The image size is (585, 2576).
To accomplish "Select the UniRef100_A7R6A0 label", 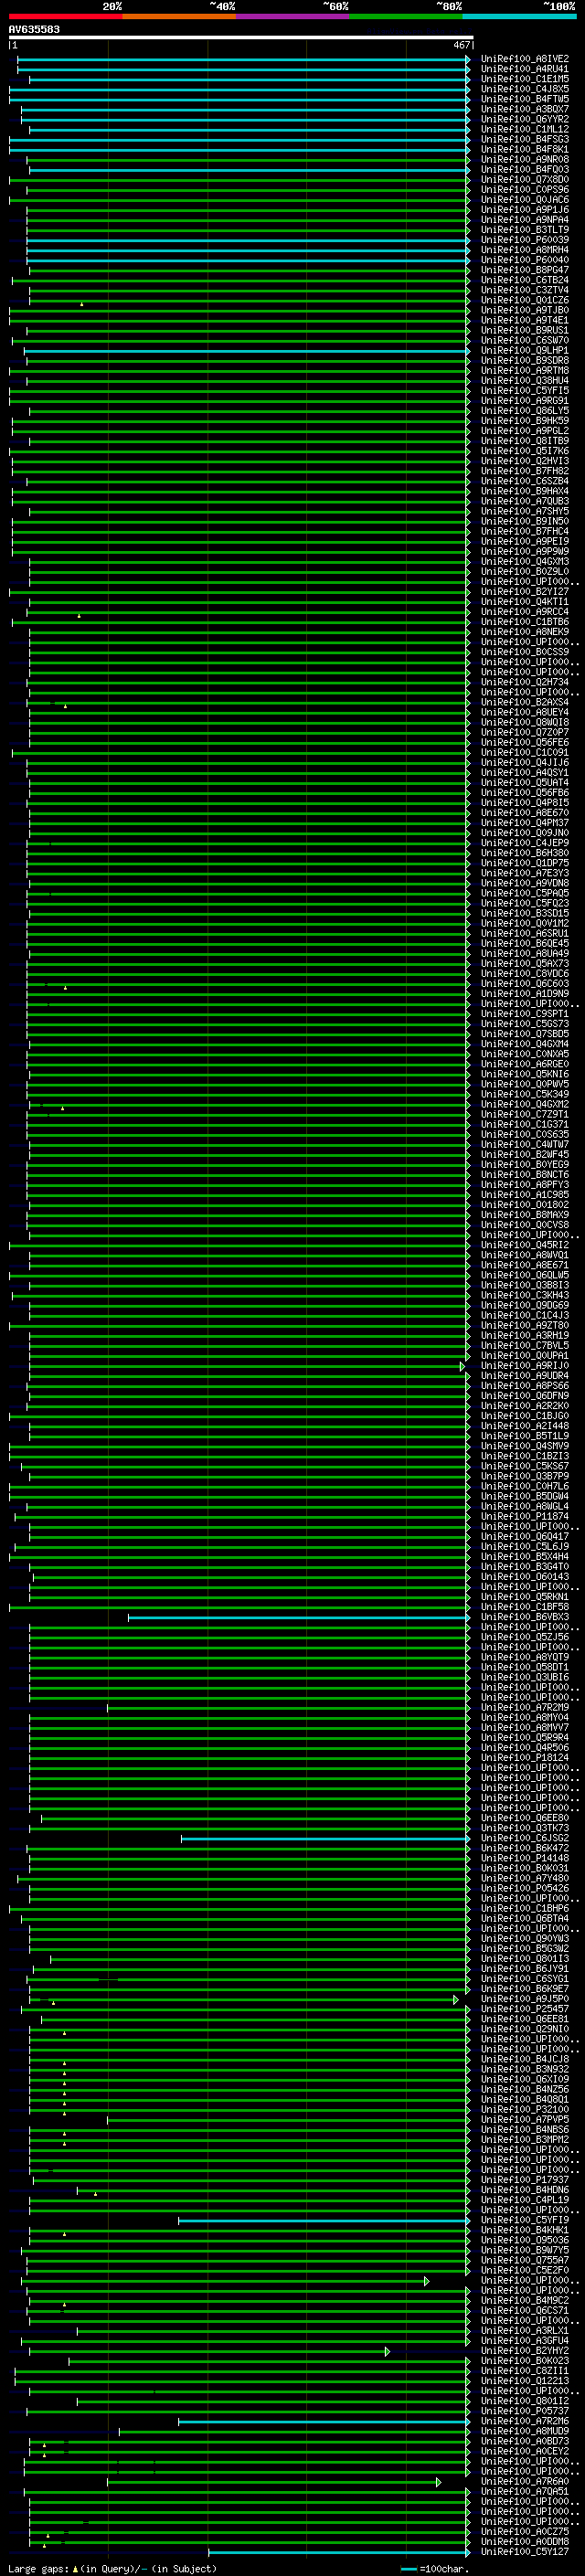I will click(x=525, y=2481).
